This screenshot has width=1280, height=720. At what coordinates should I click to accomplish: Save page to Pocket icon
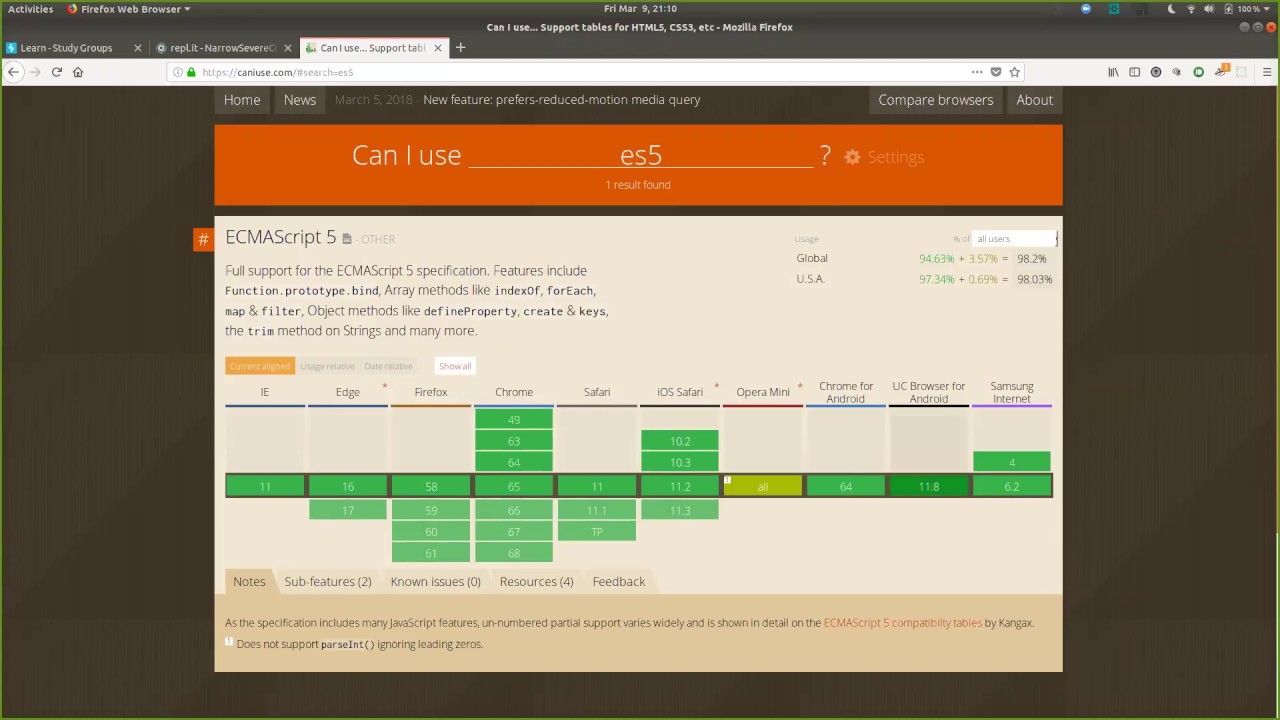995,72
